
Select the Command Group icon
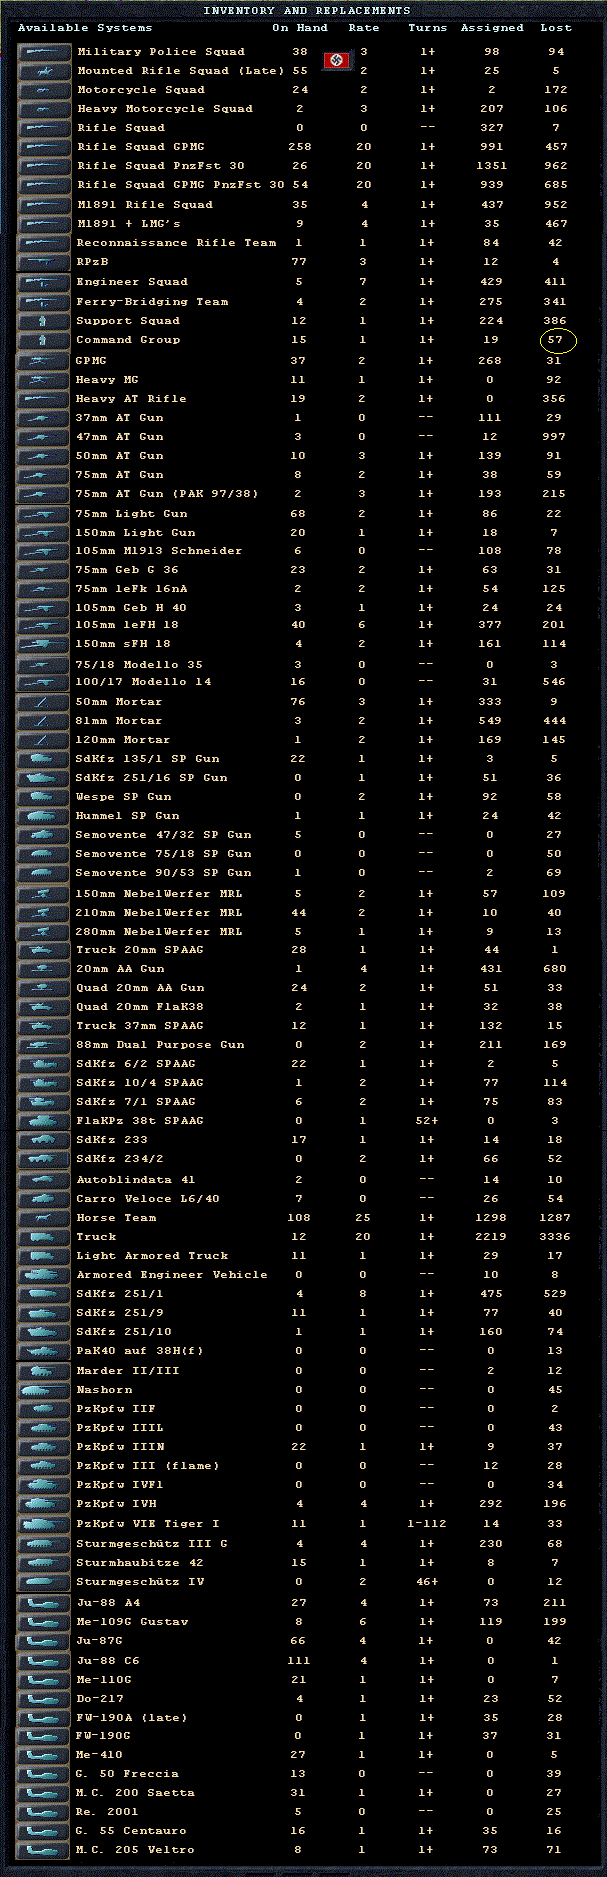pos(44,340)
